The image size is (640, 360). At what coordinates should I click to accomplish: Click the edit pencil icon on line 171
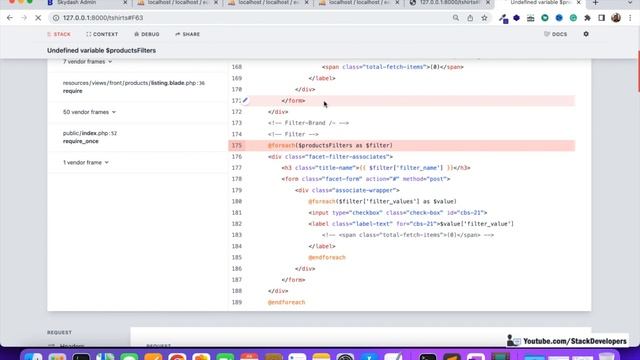click(245, 100)
